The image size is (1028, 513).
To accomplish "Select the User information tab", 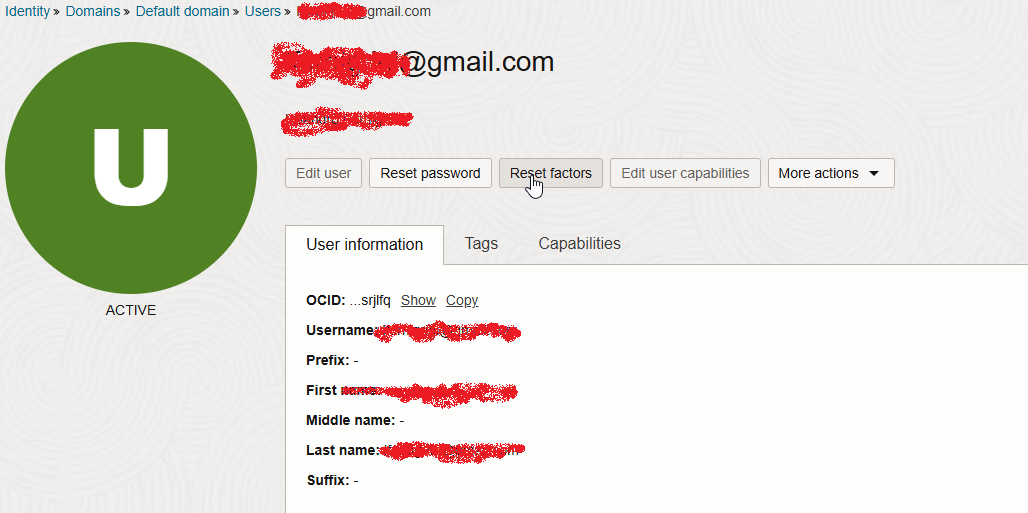I will [x=364, y=245].
